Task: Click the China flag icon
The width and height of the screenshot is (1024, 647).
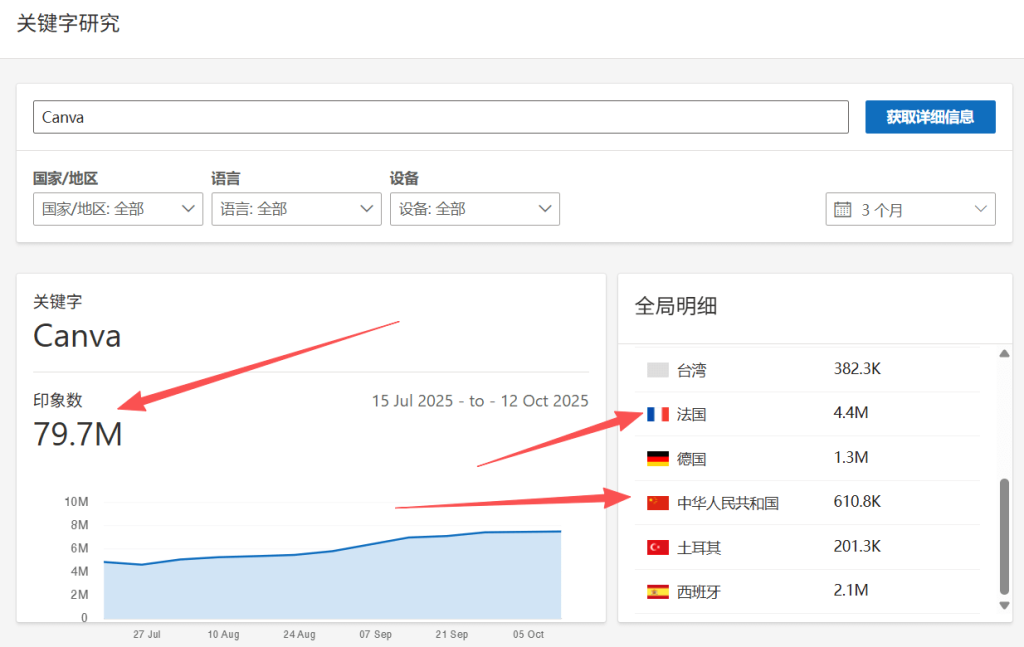Action: coord(657,502)
